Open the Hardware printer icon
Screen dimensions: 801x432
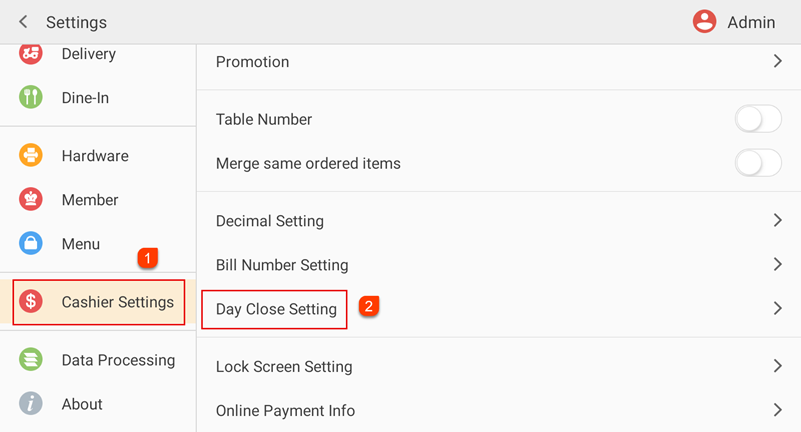31,156
